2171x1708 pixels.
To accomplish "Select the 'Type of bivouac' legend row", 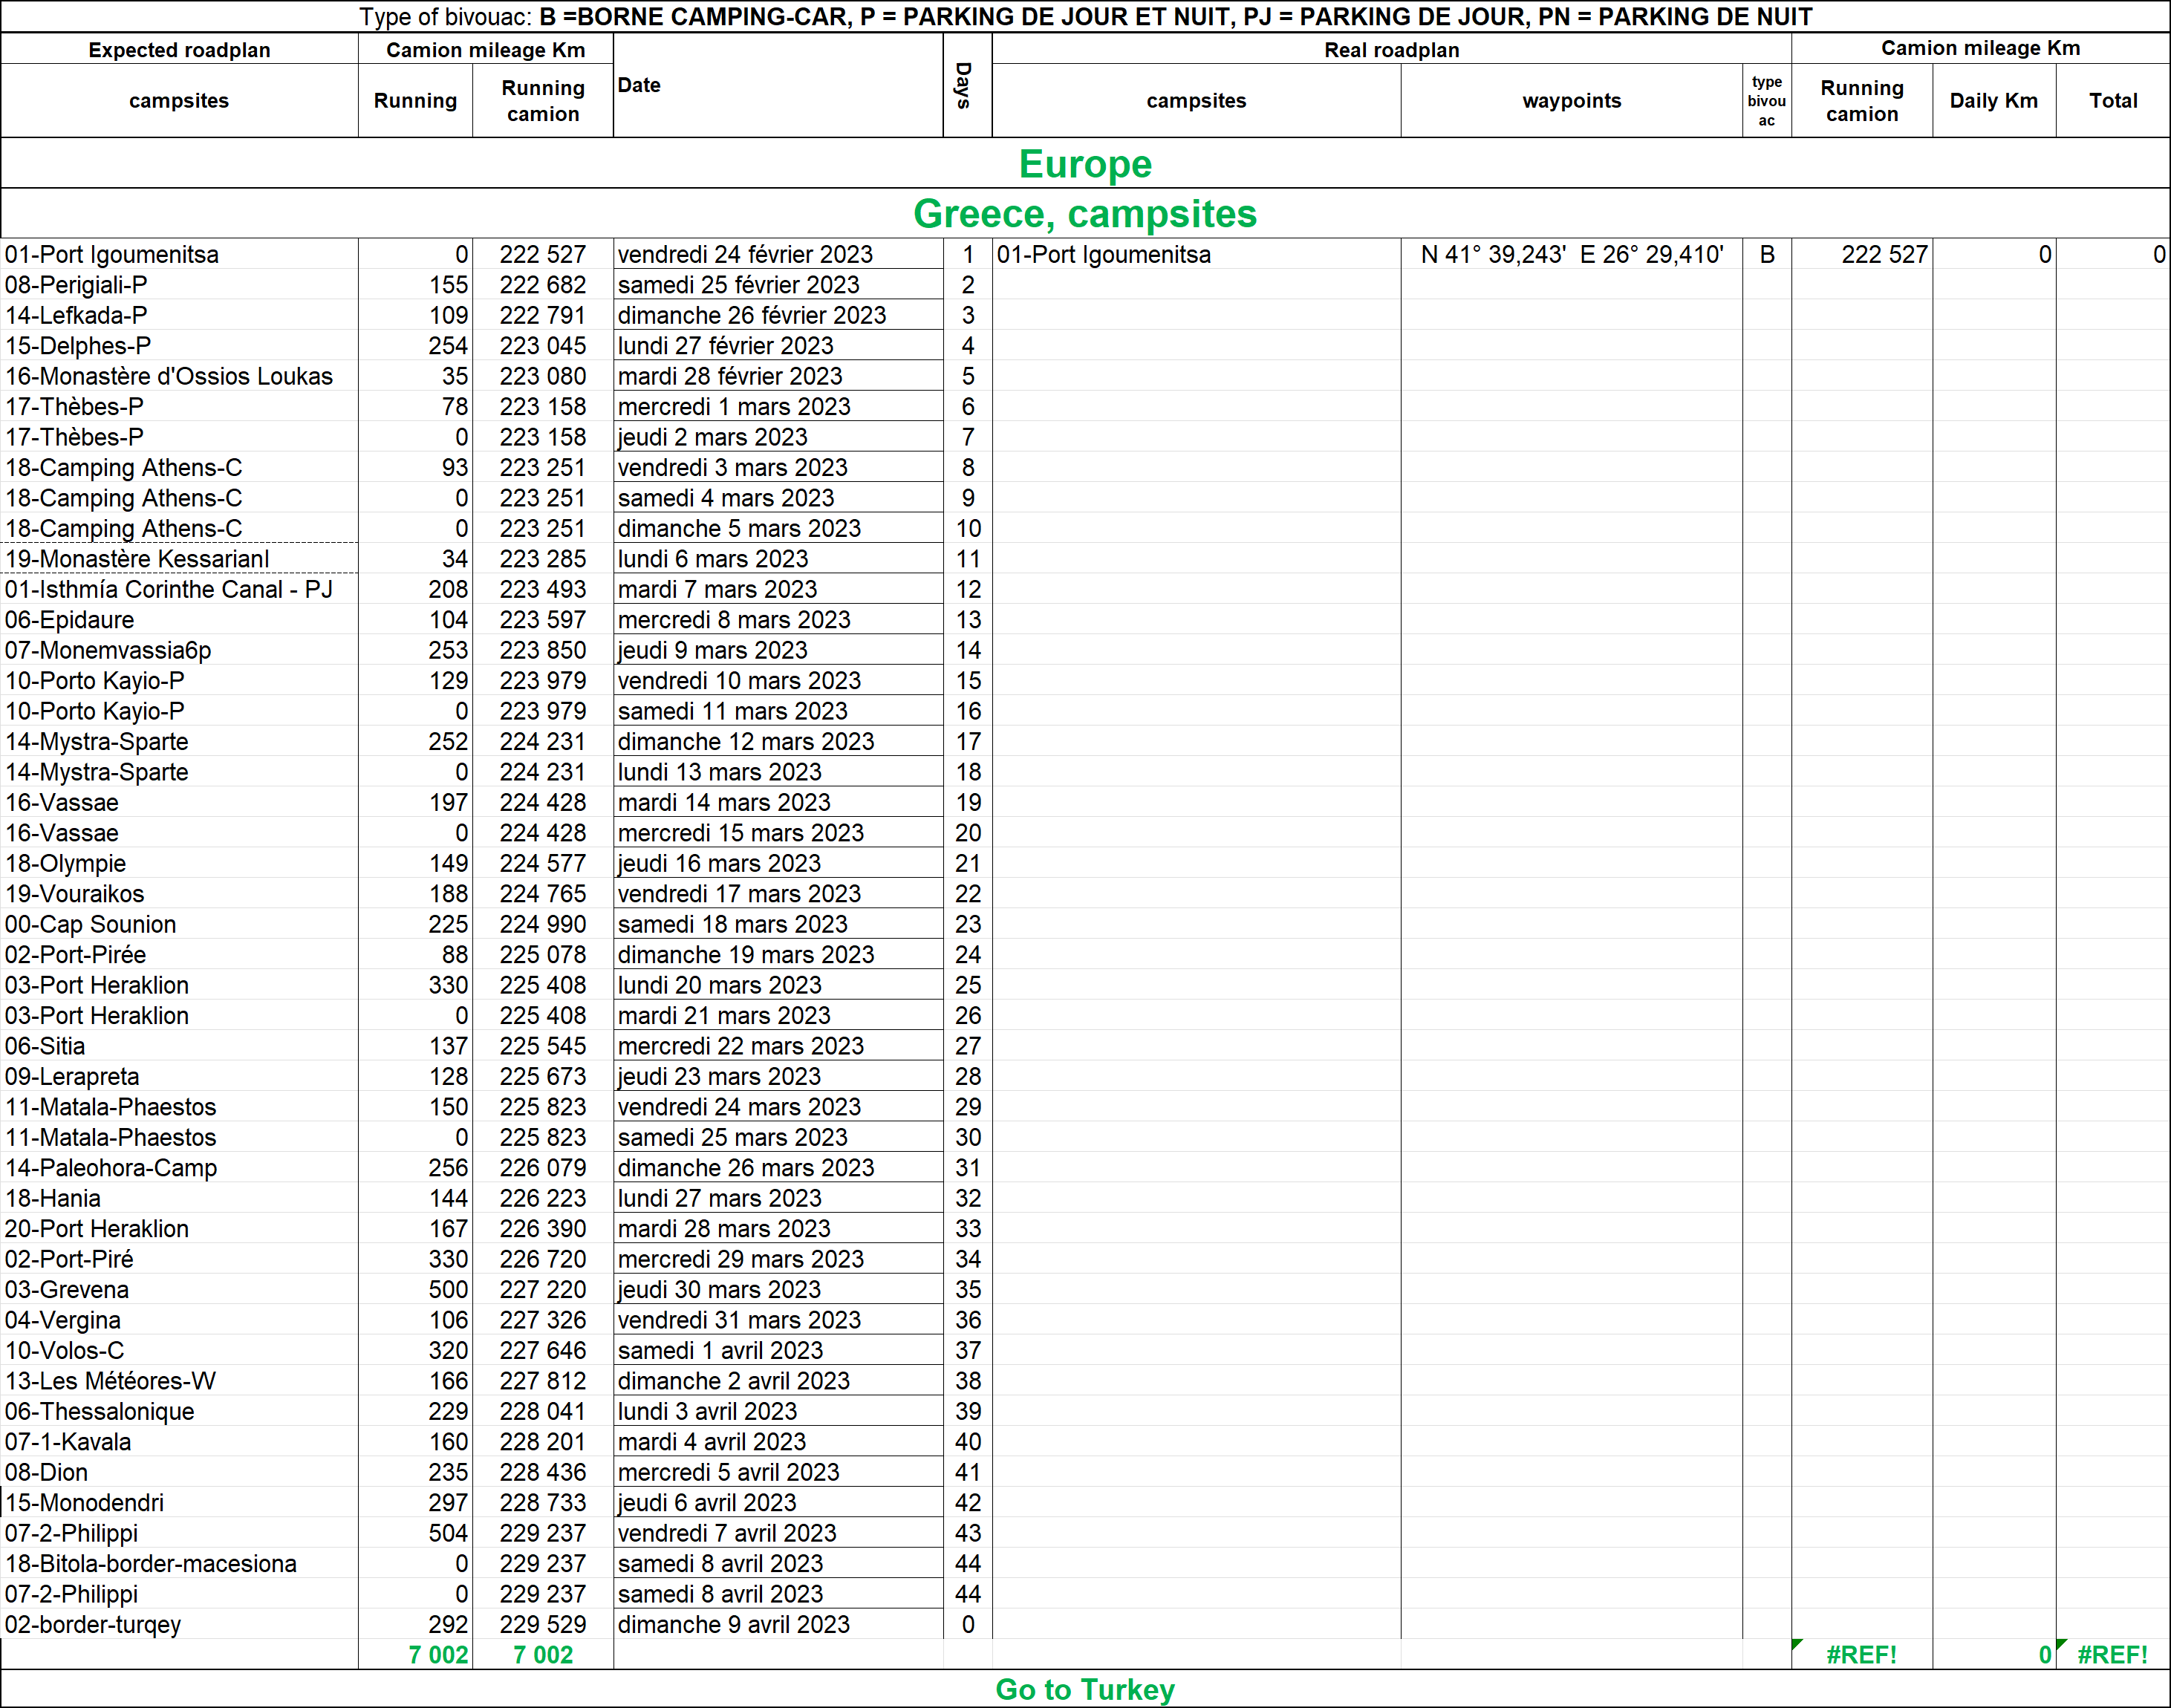I will pyautogui.click(x=1085, y=17).
